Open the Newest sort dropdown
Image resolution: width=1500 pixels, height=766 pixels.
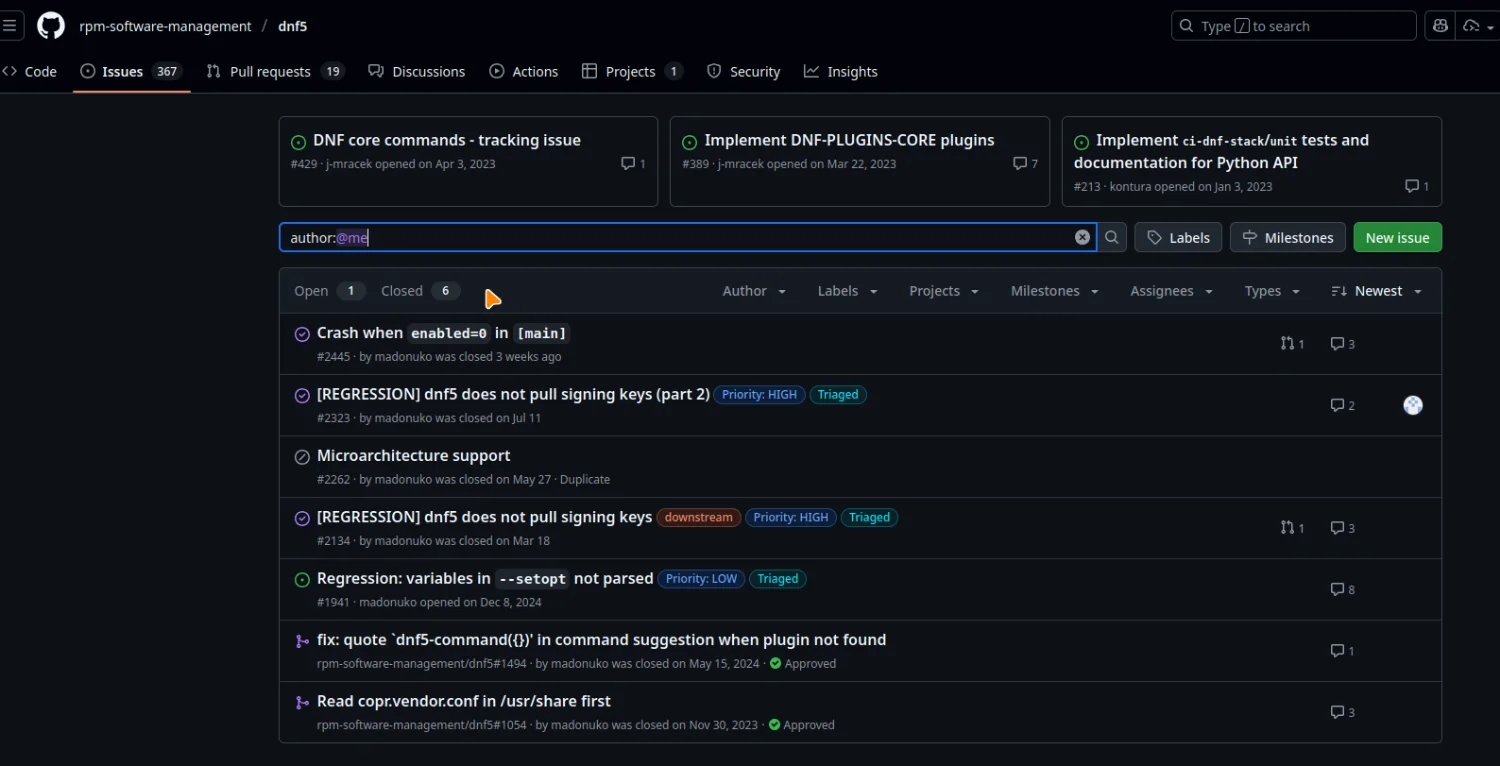1377,291
